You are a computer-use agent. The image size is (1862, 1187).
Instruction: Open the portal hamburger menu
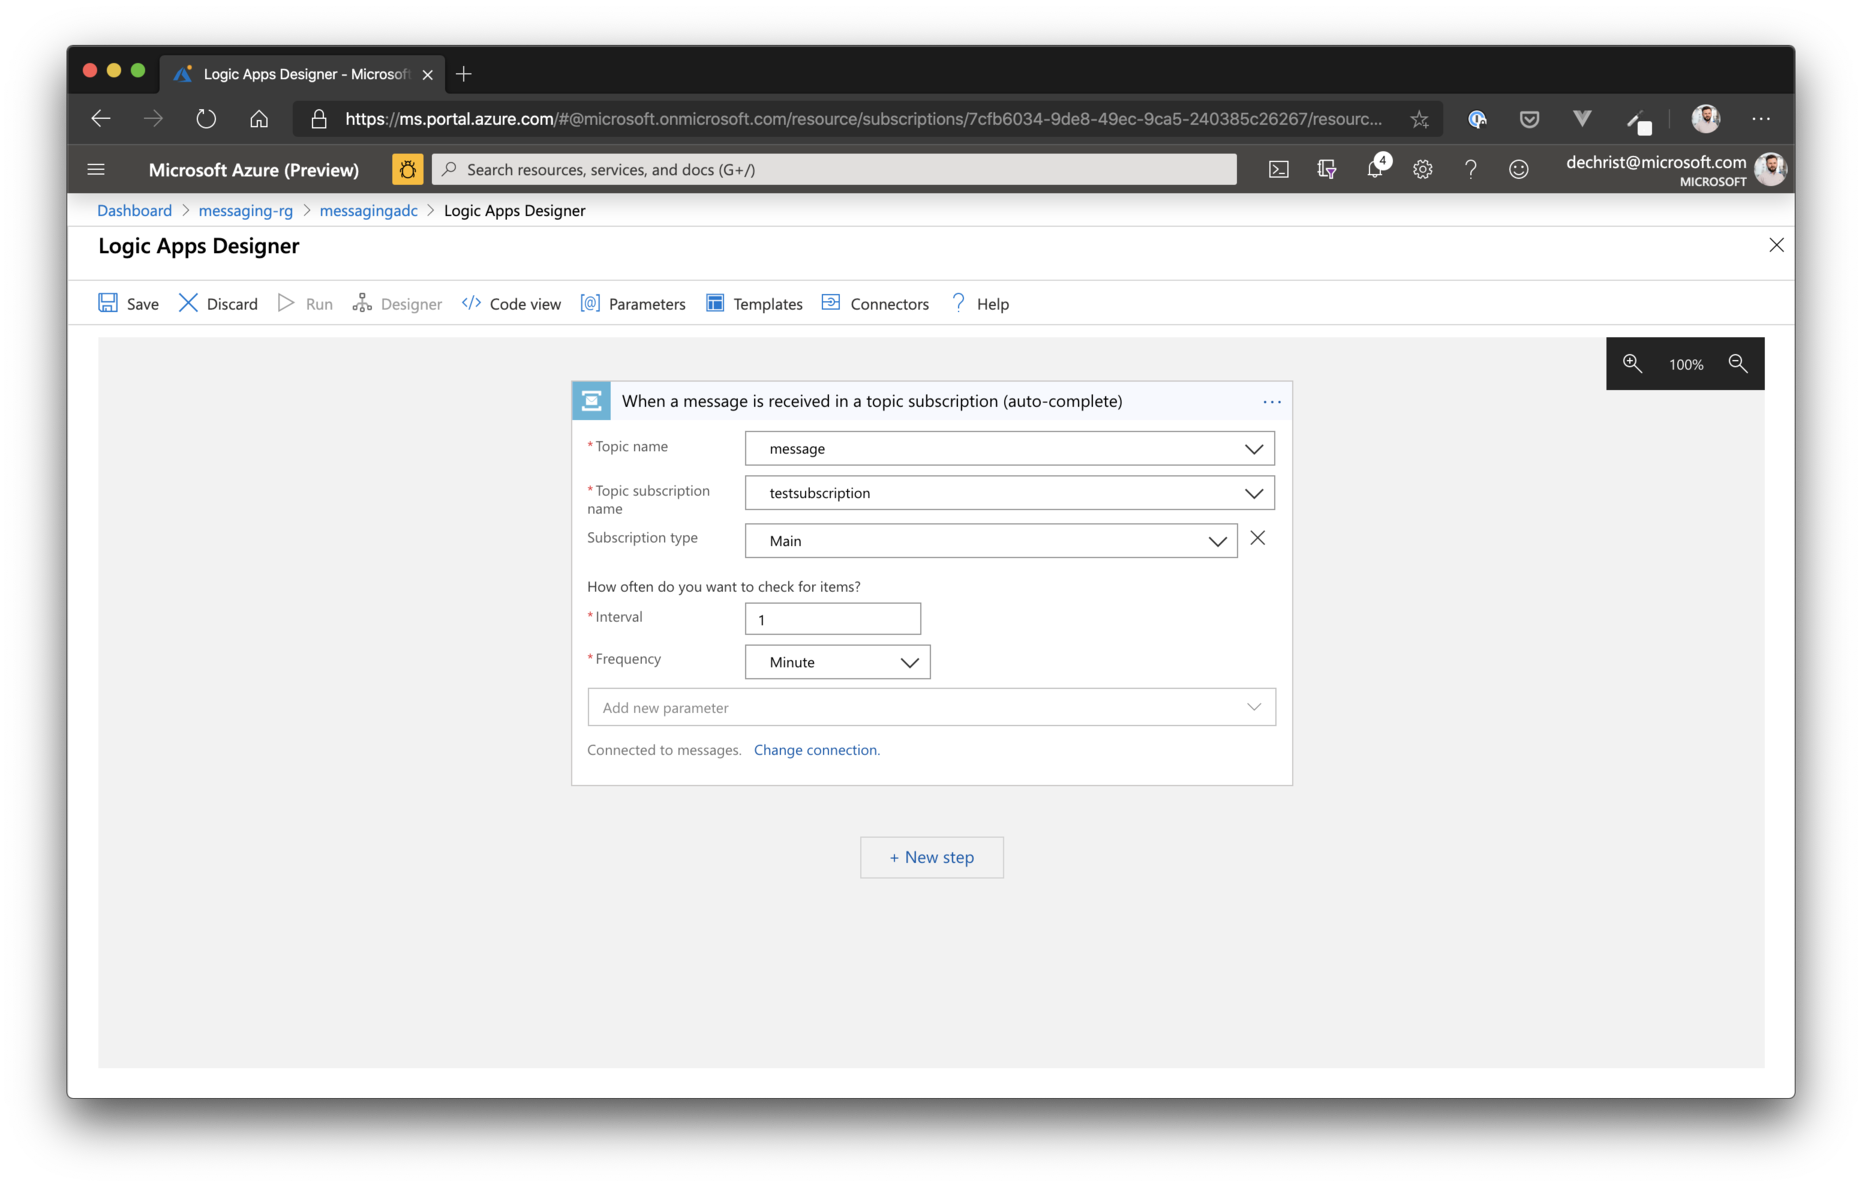96,169
